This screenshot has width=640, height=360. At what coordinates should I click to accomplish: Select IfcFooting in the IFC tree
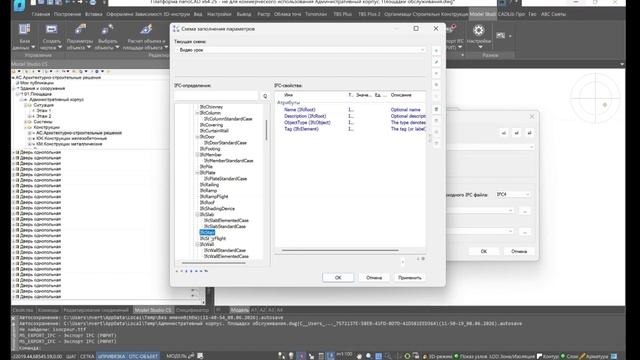pyautogui.click(x=210, y=149)
